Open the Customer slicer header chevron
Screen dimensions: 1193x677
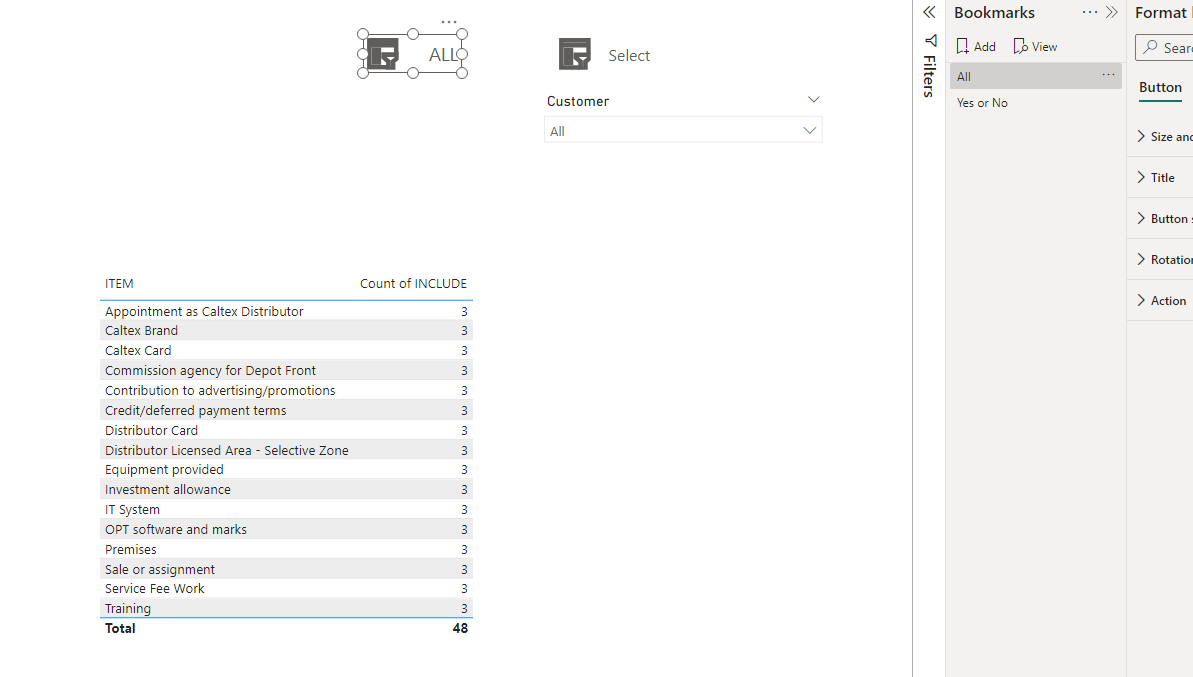(813, 100)
